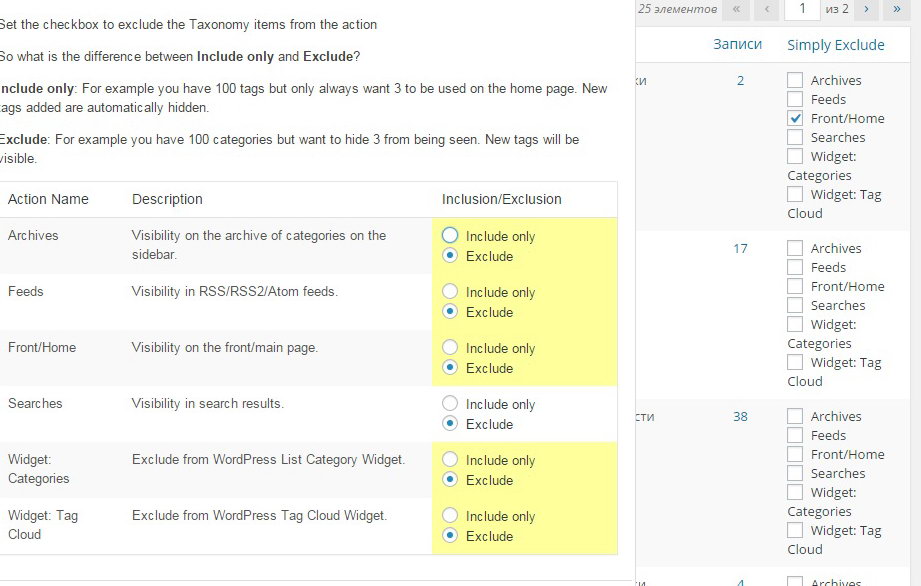The width and height of the screenshot is (921, 586).
Task: Click the current page number field
Action: (801, 9)
